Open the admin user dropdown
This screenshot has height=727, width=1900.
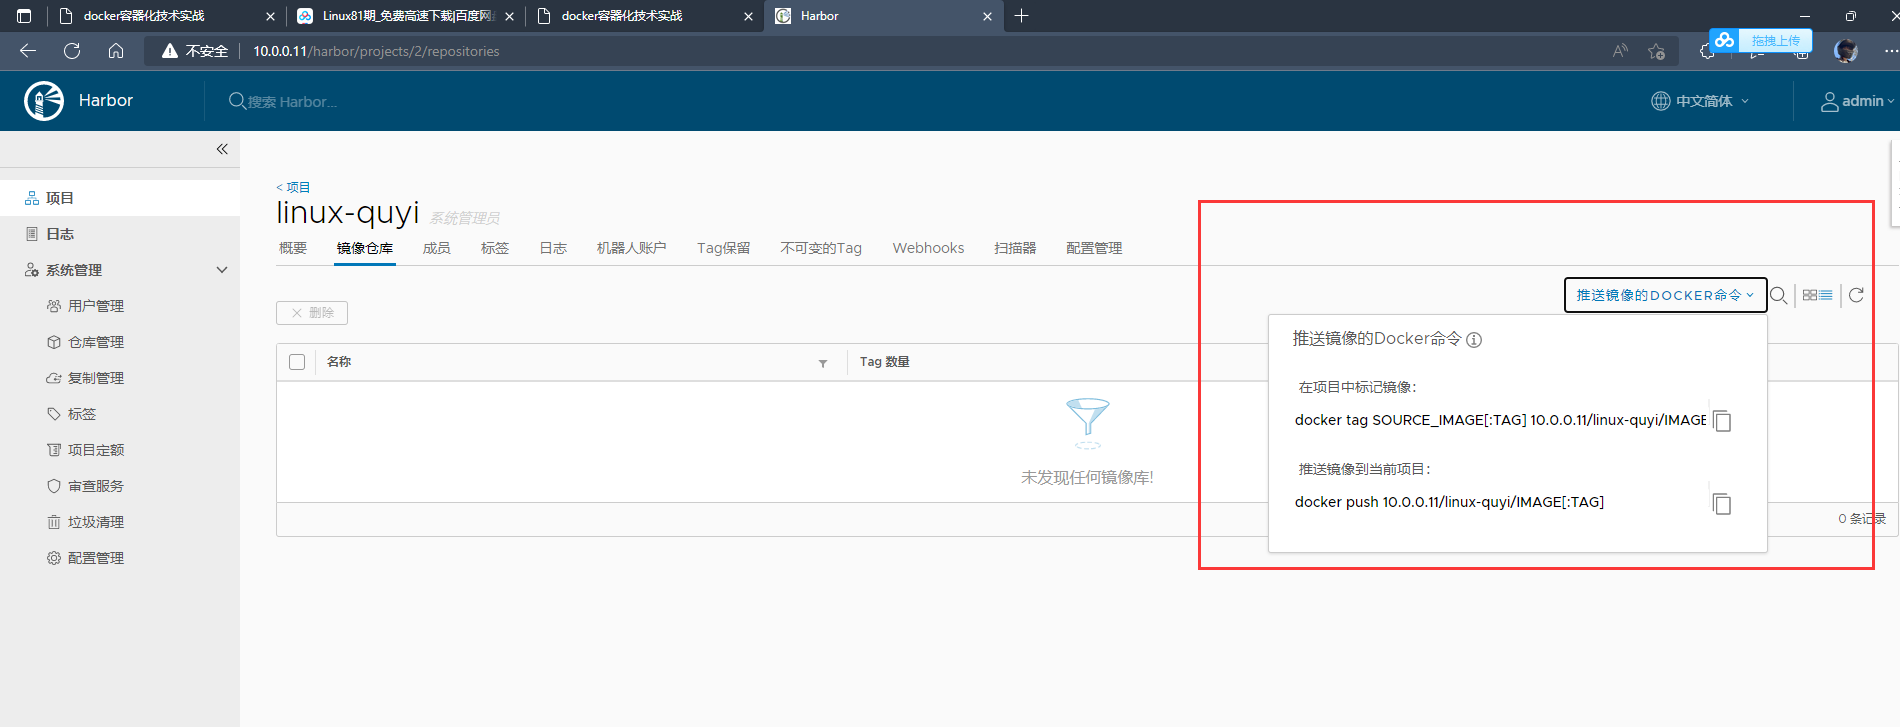(1857, 101)
